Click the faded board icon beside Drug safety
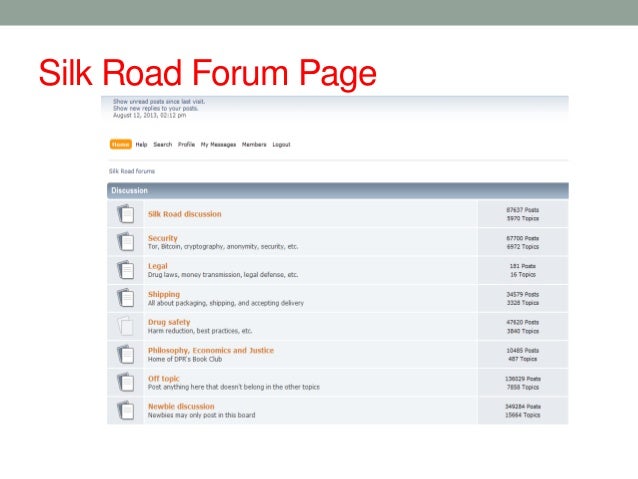The width and height of the screenshot is (638, 479). (x=125, y=326)
